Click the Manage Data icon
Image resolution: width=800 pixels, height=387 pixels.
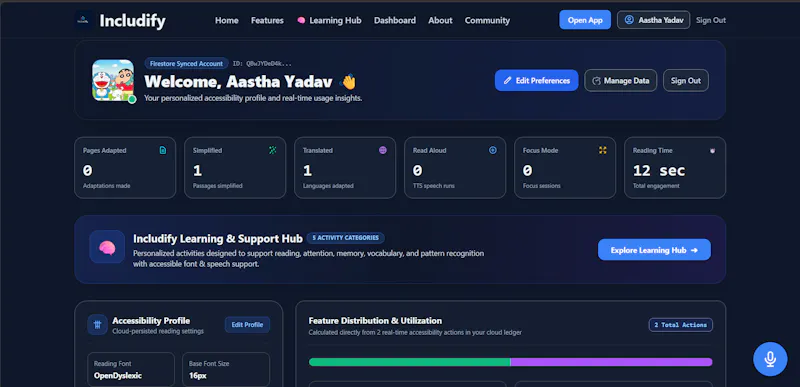(x=596, y=81)
